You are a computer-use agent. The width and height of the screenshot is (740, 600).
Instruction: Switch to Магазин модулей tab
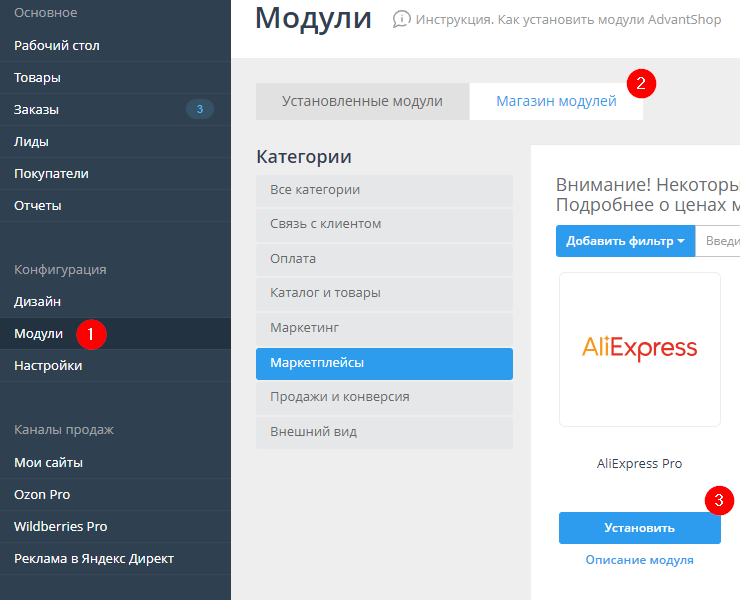pos(556,101)
